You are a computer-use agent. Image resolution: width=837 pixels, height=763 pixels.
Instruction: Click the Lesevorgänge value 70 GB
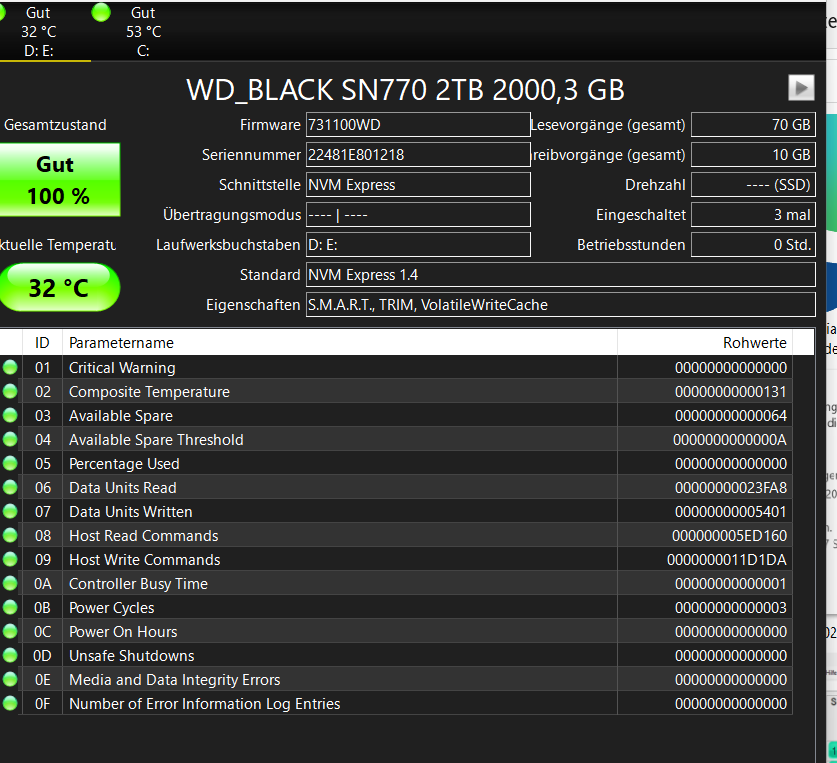tap(753, 125)
